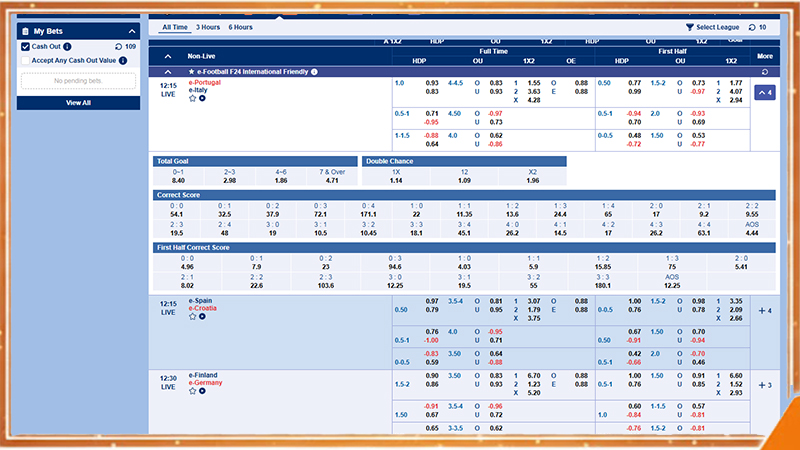Viewport: 800px width, 450px height.
Task: Expand more markets for e-Spain vs e-Croatia
Action: point(764,310)
